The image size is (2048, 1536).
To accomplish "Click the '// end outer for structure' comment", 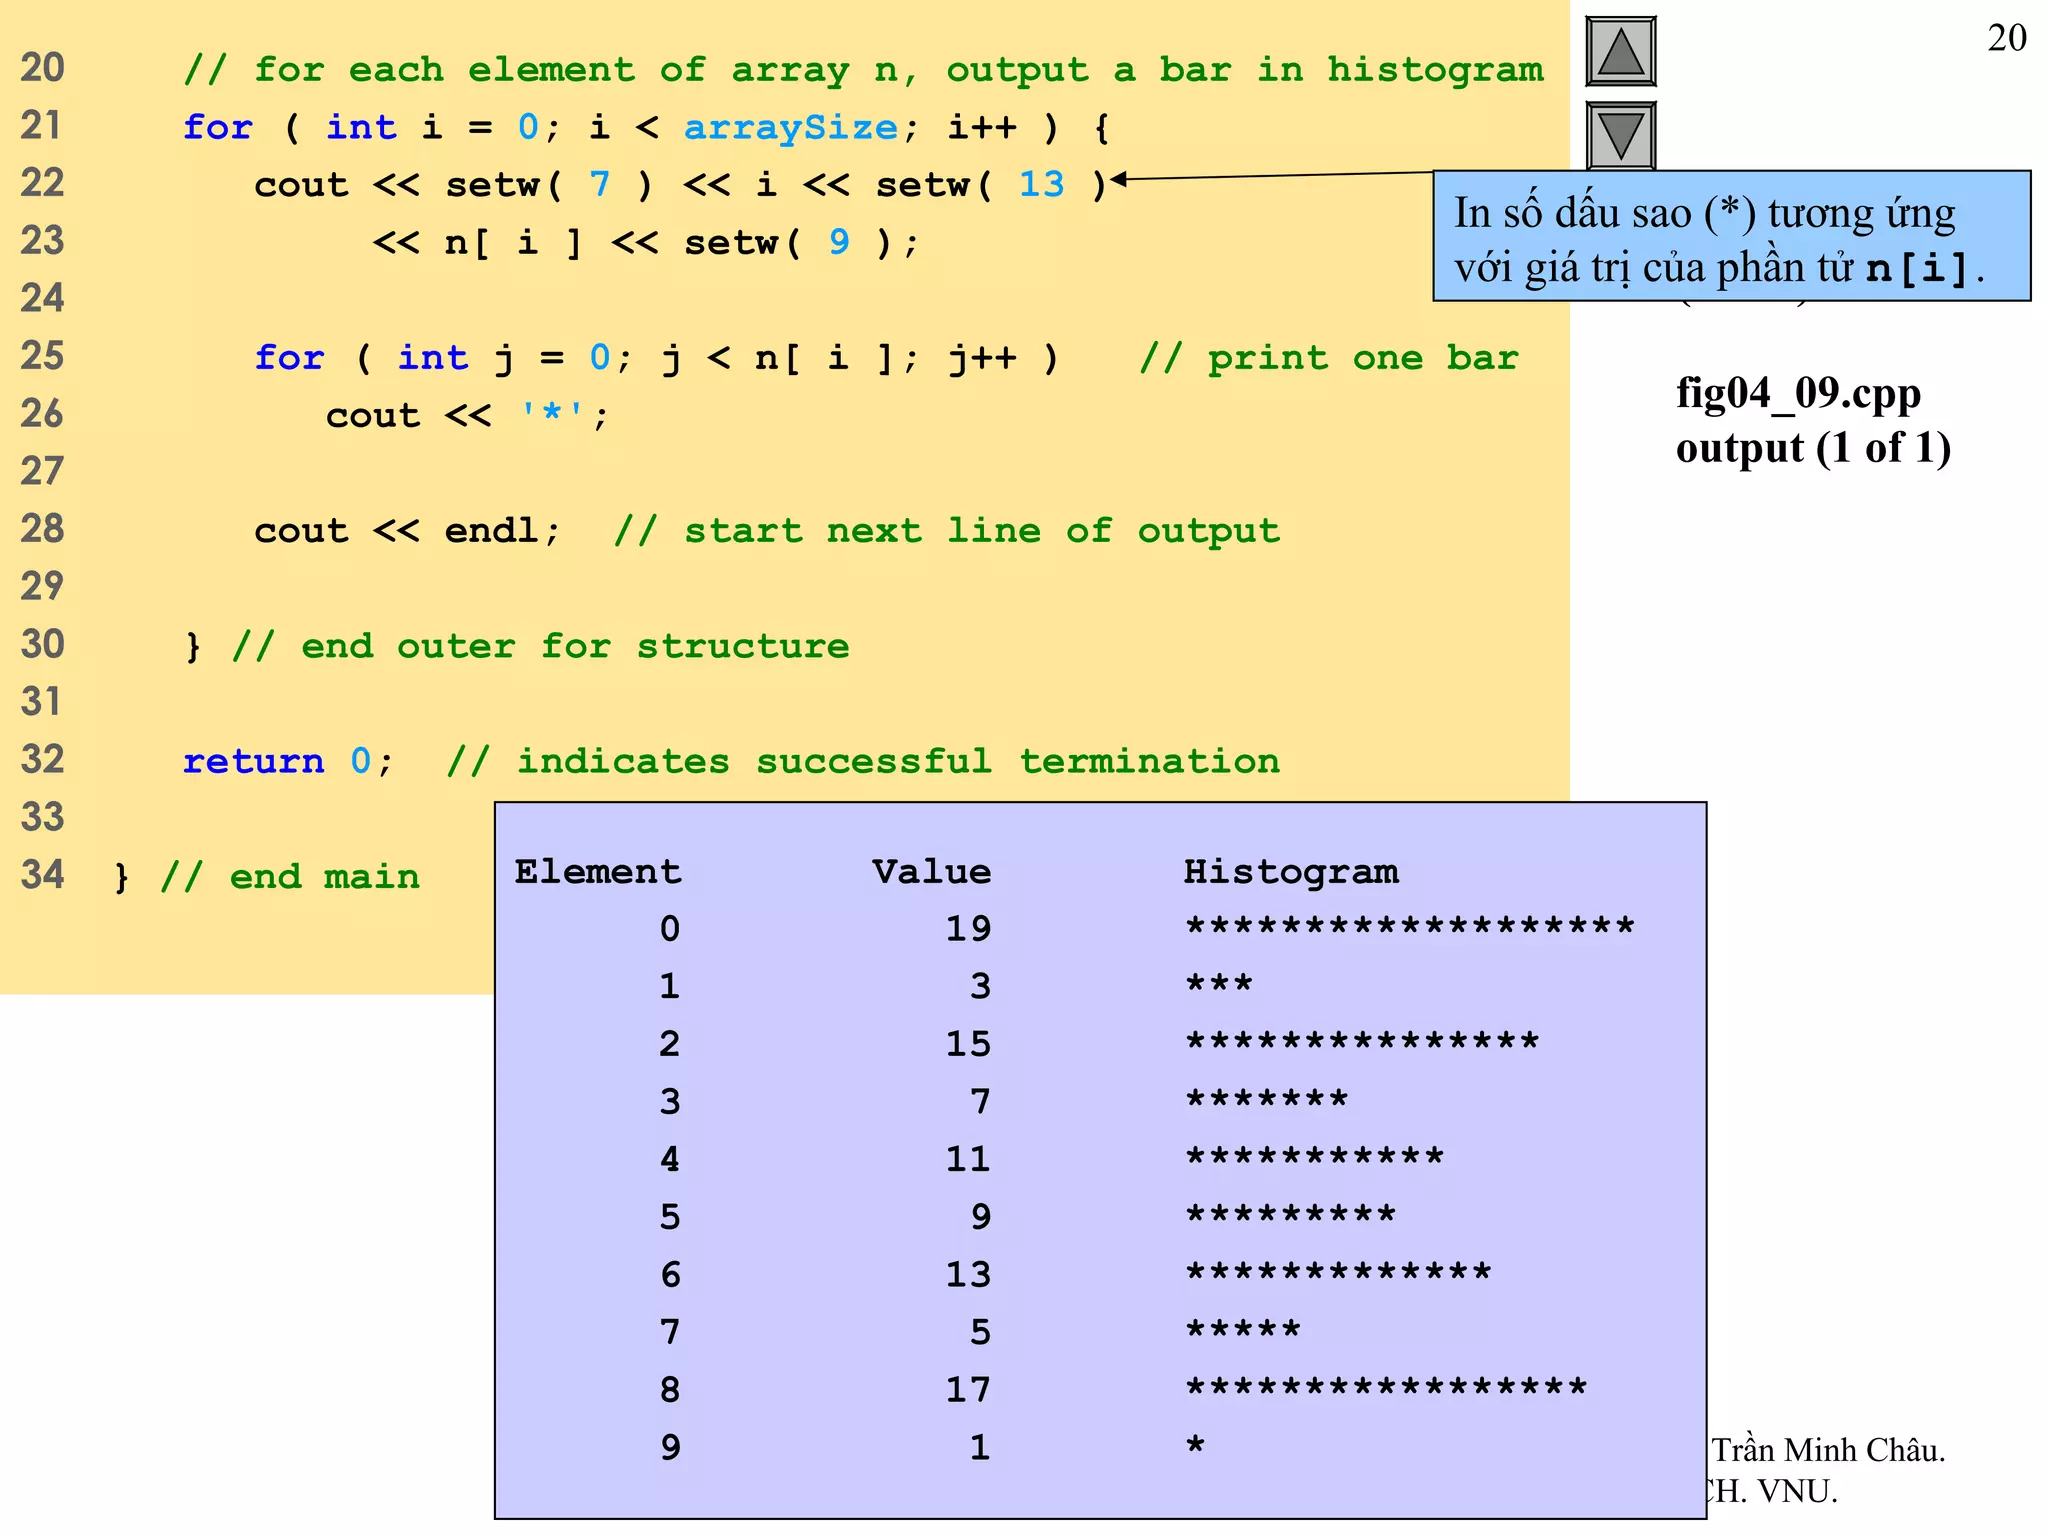I will [540, 646].
